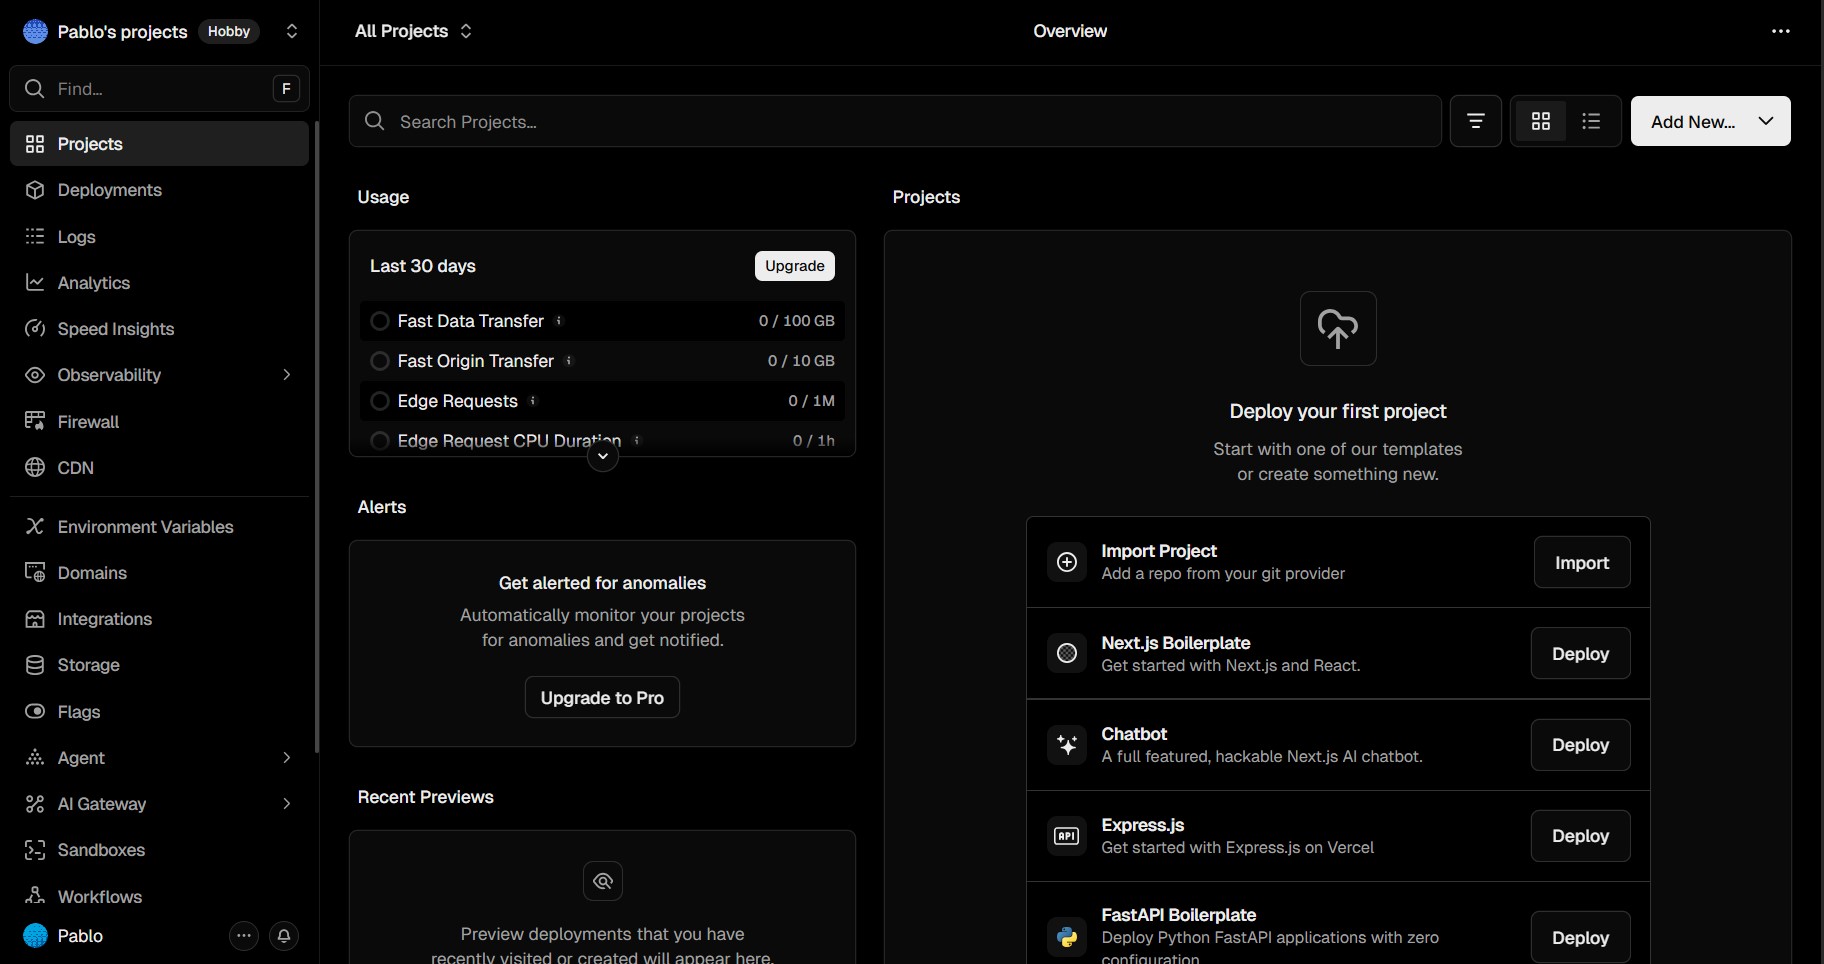
Task: Open Analytics in the sidebar
Action: (160, 283)
